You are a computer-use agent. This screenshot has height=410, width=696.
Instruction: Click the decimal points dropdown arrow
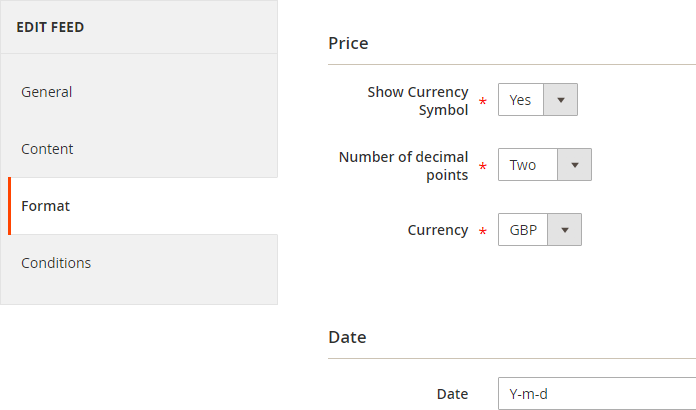(x=574, y=165)
